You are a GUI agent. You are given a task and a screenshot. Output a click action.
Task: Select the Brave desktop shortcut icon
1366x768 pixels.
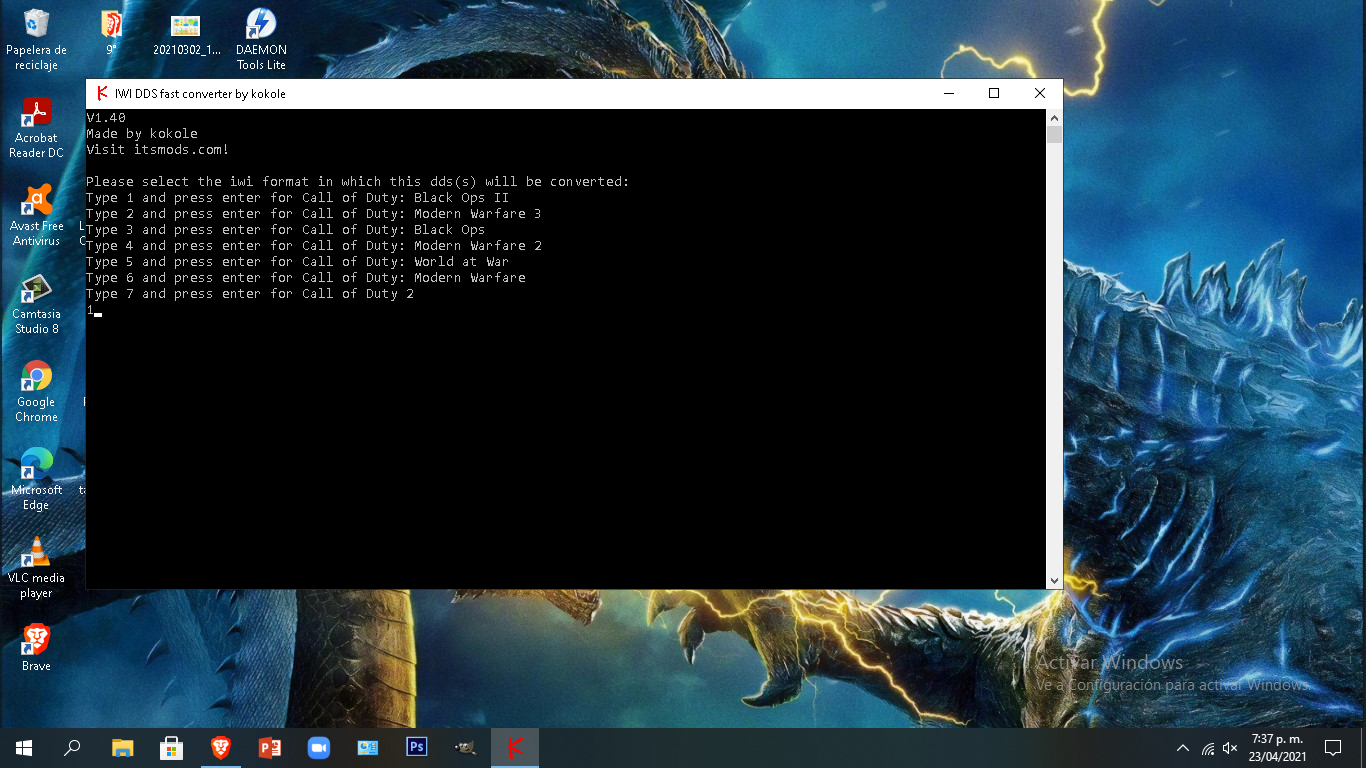point(36,648)
